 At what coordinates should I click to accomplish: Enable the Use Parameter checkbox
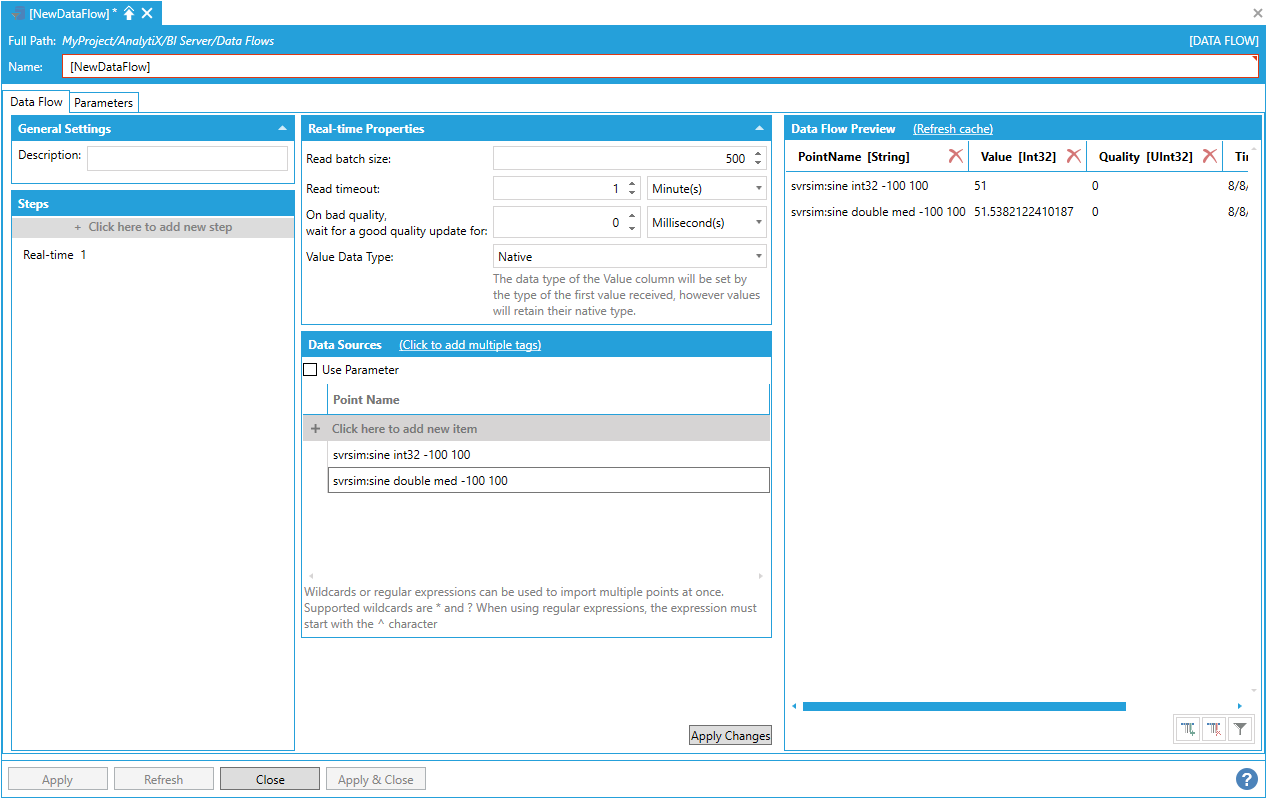[x=311, y=370]
